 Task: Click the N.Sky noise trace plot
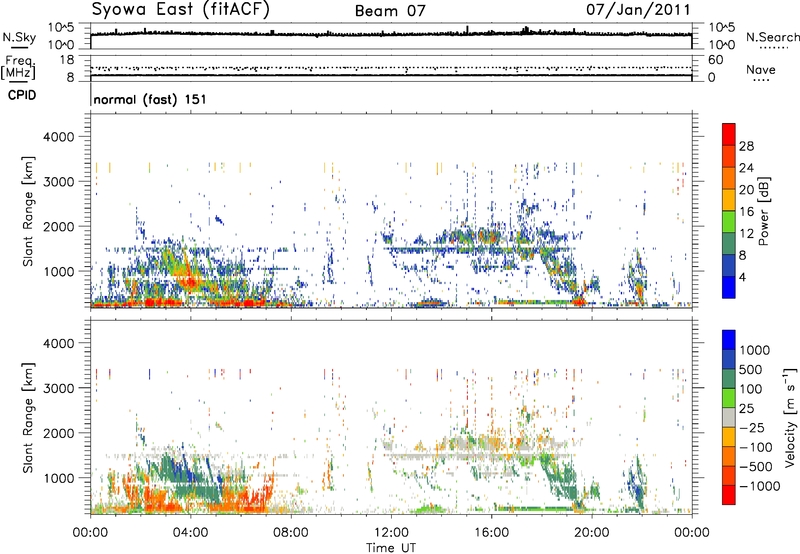coord(391,36)
